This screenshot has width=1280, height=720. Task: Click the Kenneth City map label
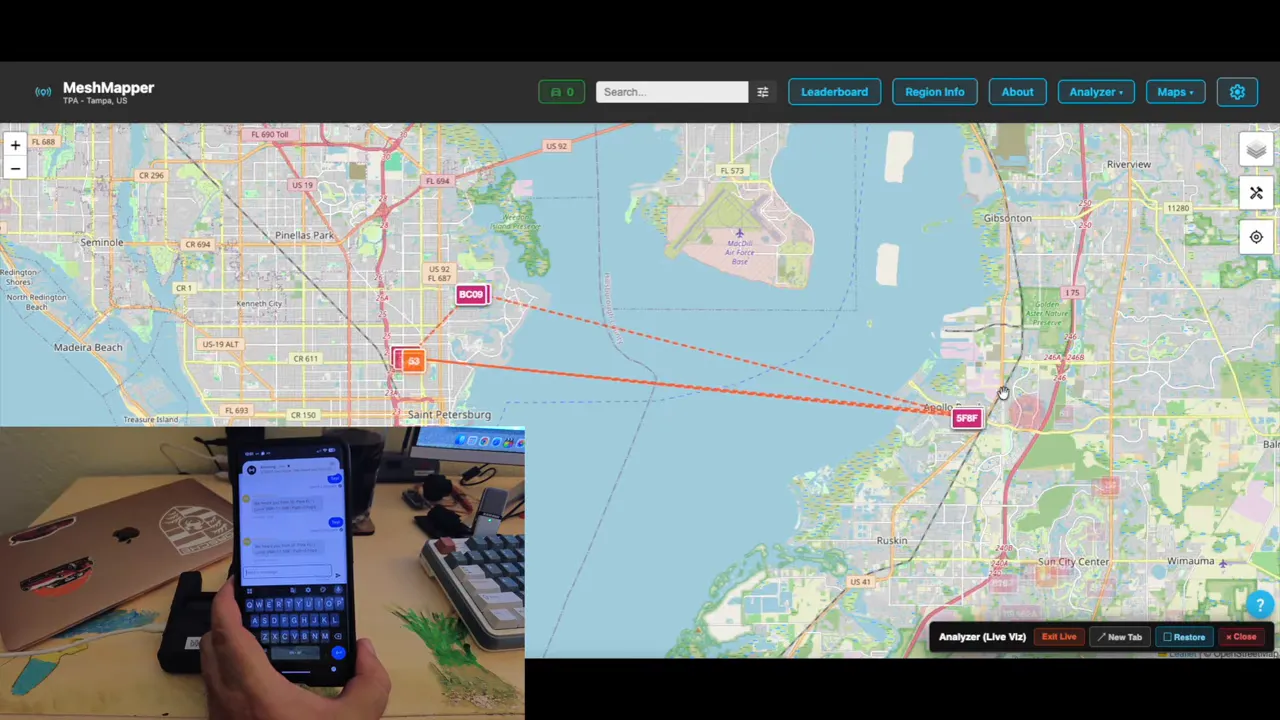click(x=259, y=304)
